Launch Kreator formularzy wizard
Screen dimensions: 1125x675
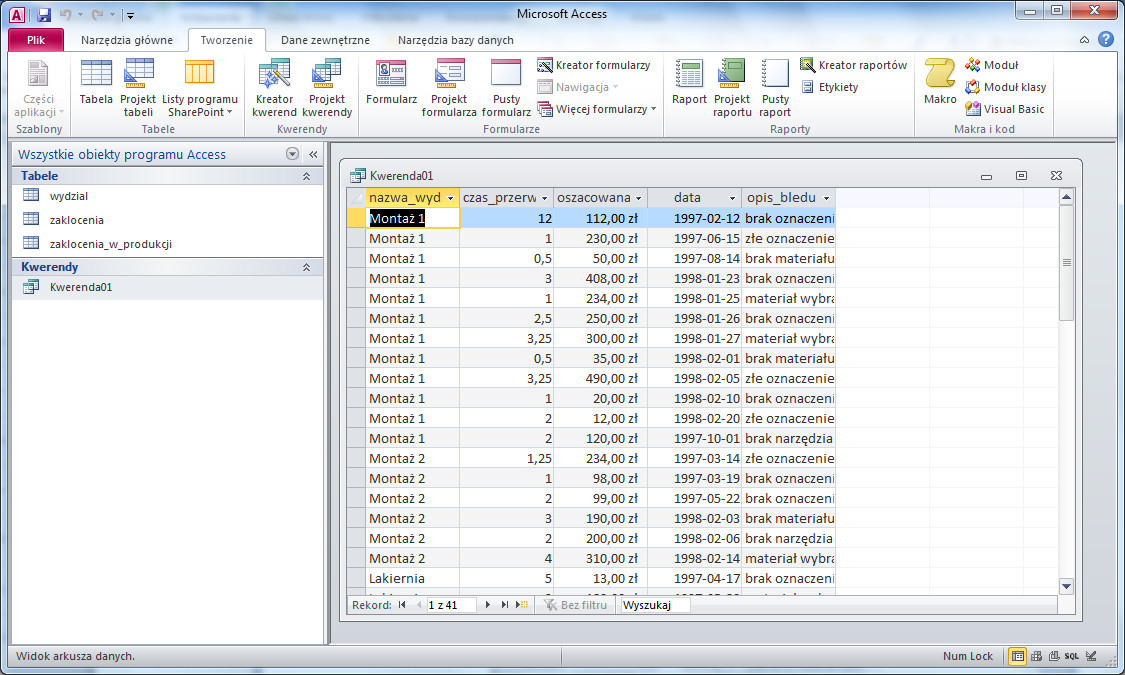(594, 65)
